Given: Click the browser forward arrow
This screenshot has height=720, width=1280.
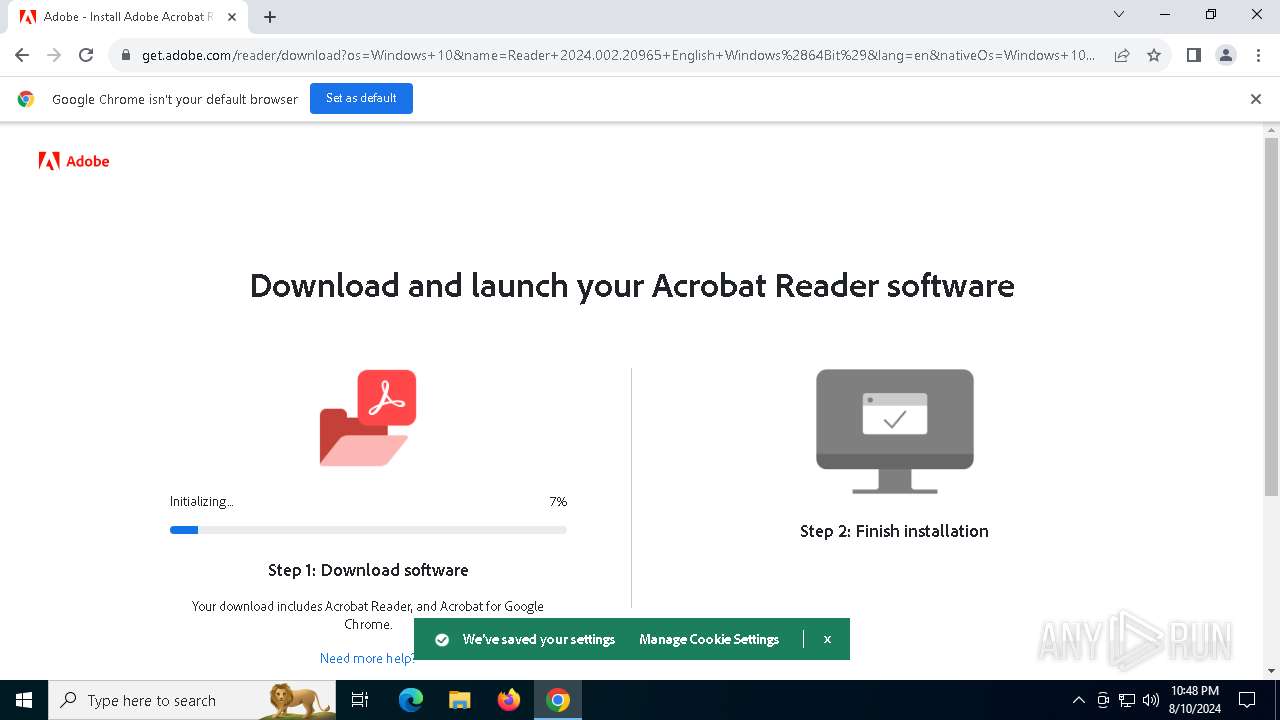Looking at the screenshot, I should (x=54, y=55).
